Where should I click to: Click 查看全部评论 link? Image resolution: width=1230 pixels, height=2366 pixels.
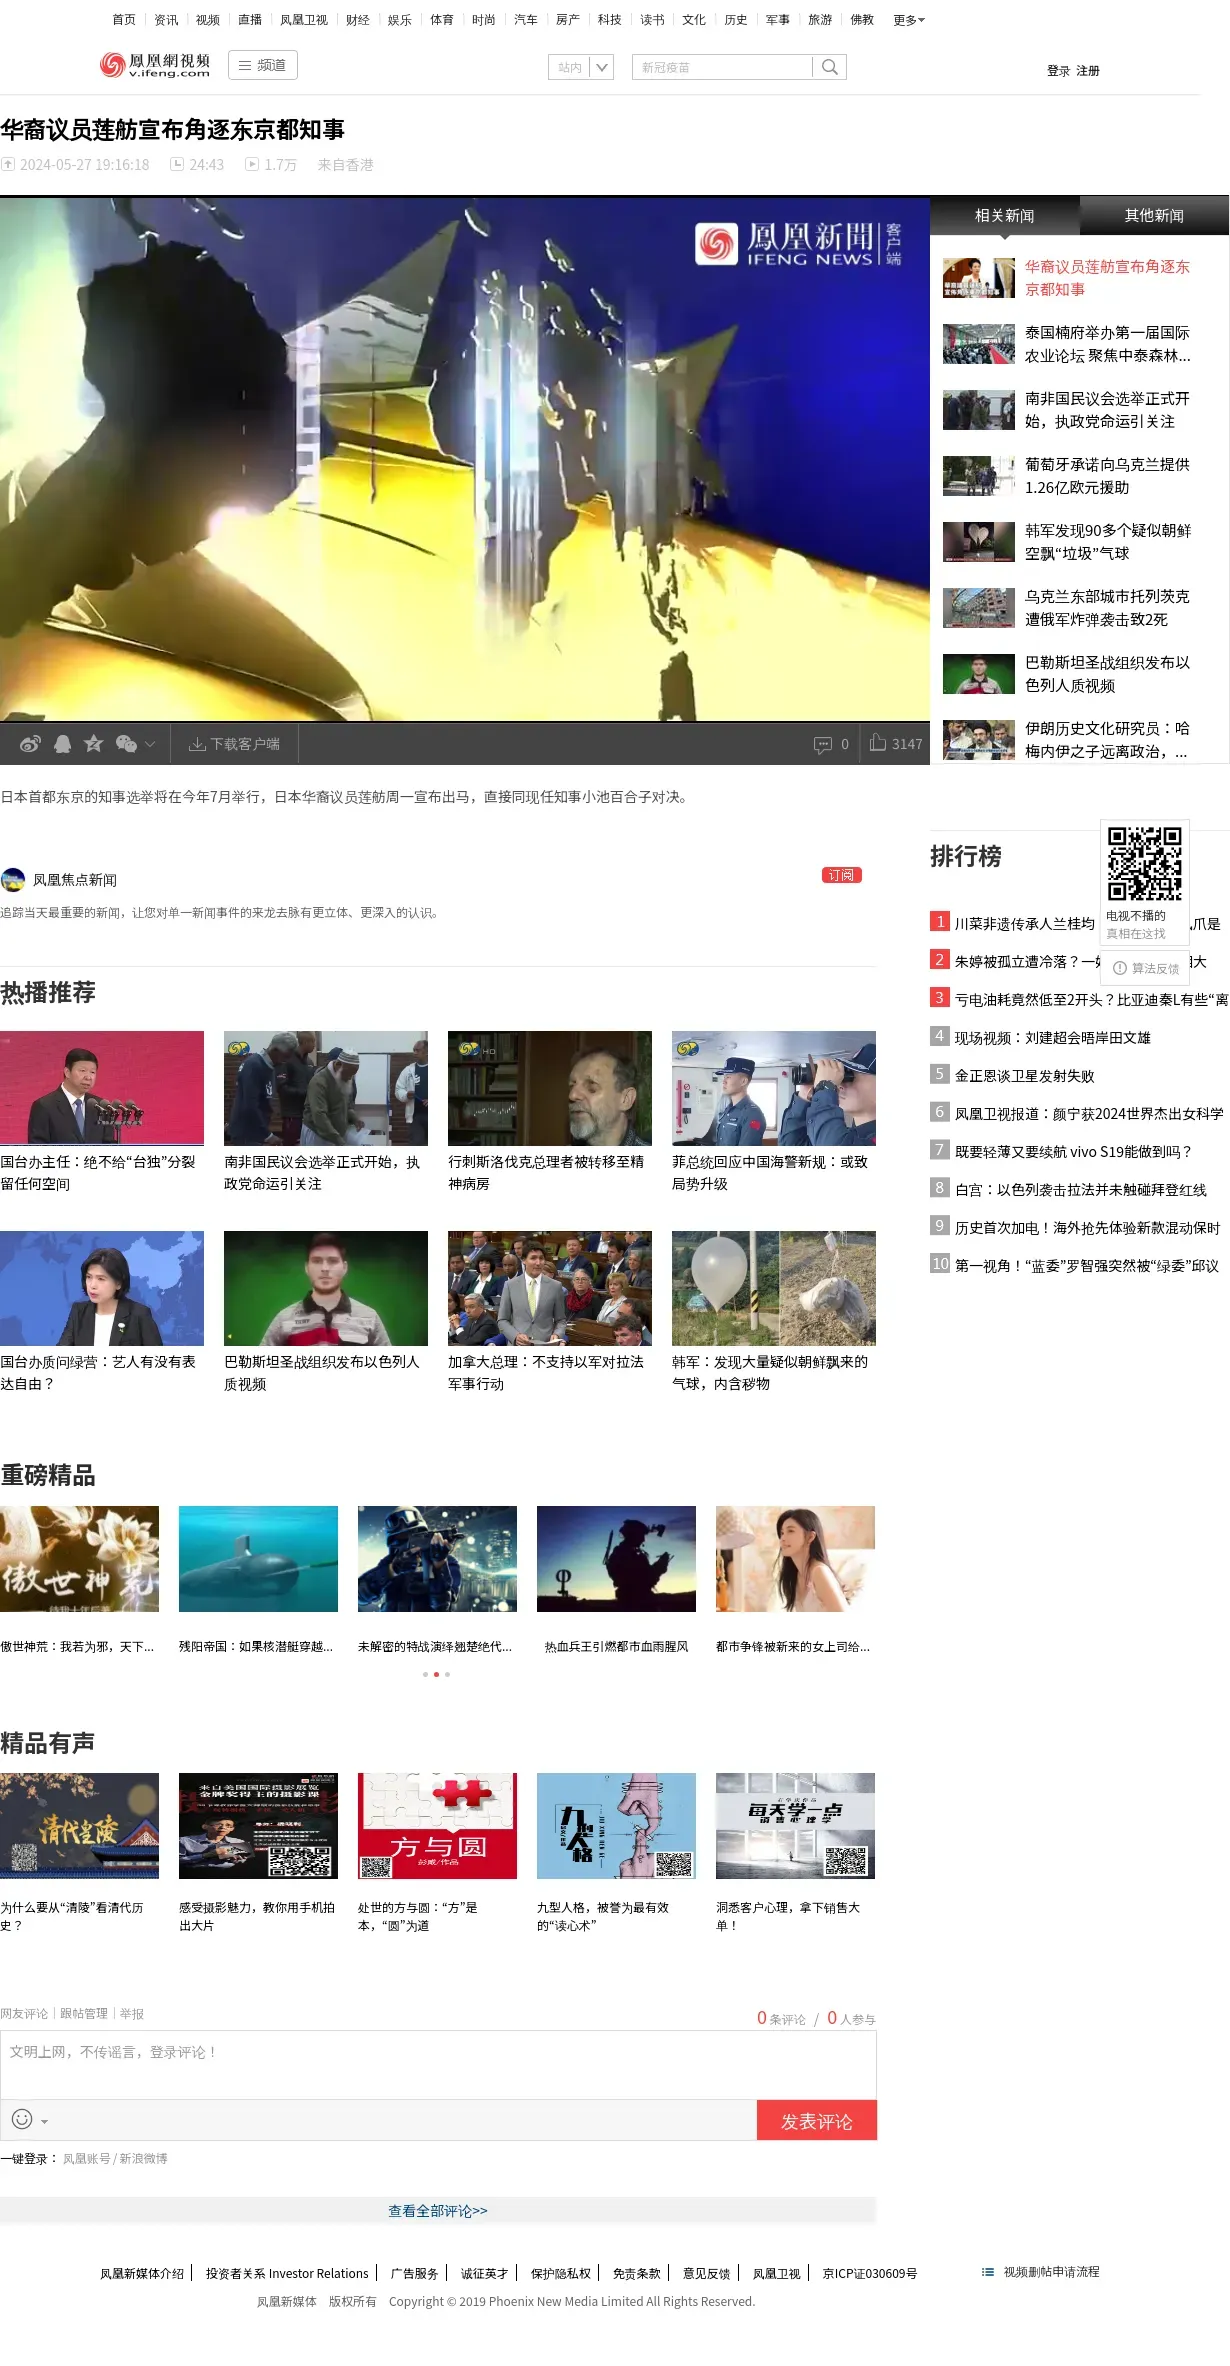coord(438,2211)
